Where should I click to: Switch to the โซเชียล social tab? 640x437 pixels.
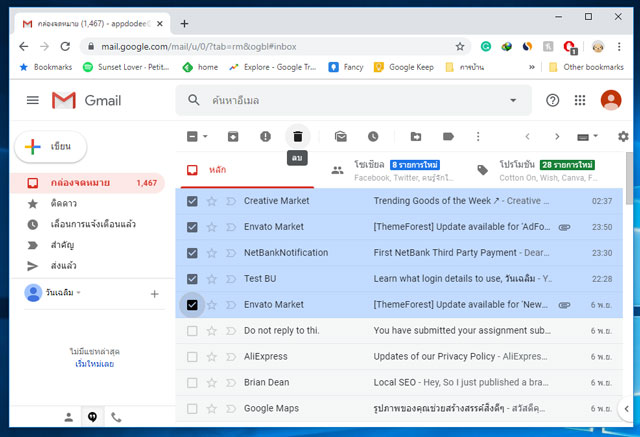pos(394,170)
